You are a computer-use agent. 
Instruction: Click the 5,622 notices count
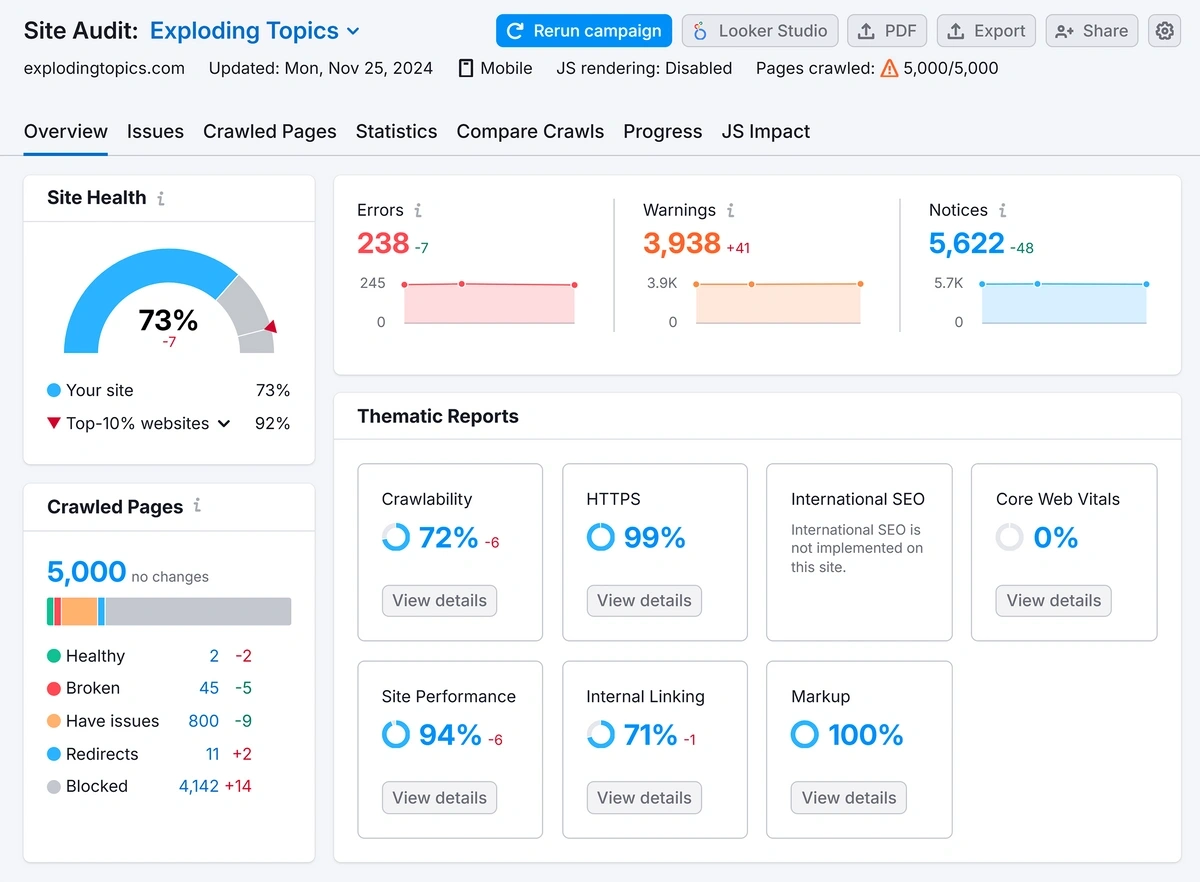pyautogui.click(x=967, y=243)
